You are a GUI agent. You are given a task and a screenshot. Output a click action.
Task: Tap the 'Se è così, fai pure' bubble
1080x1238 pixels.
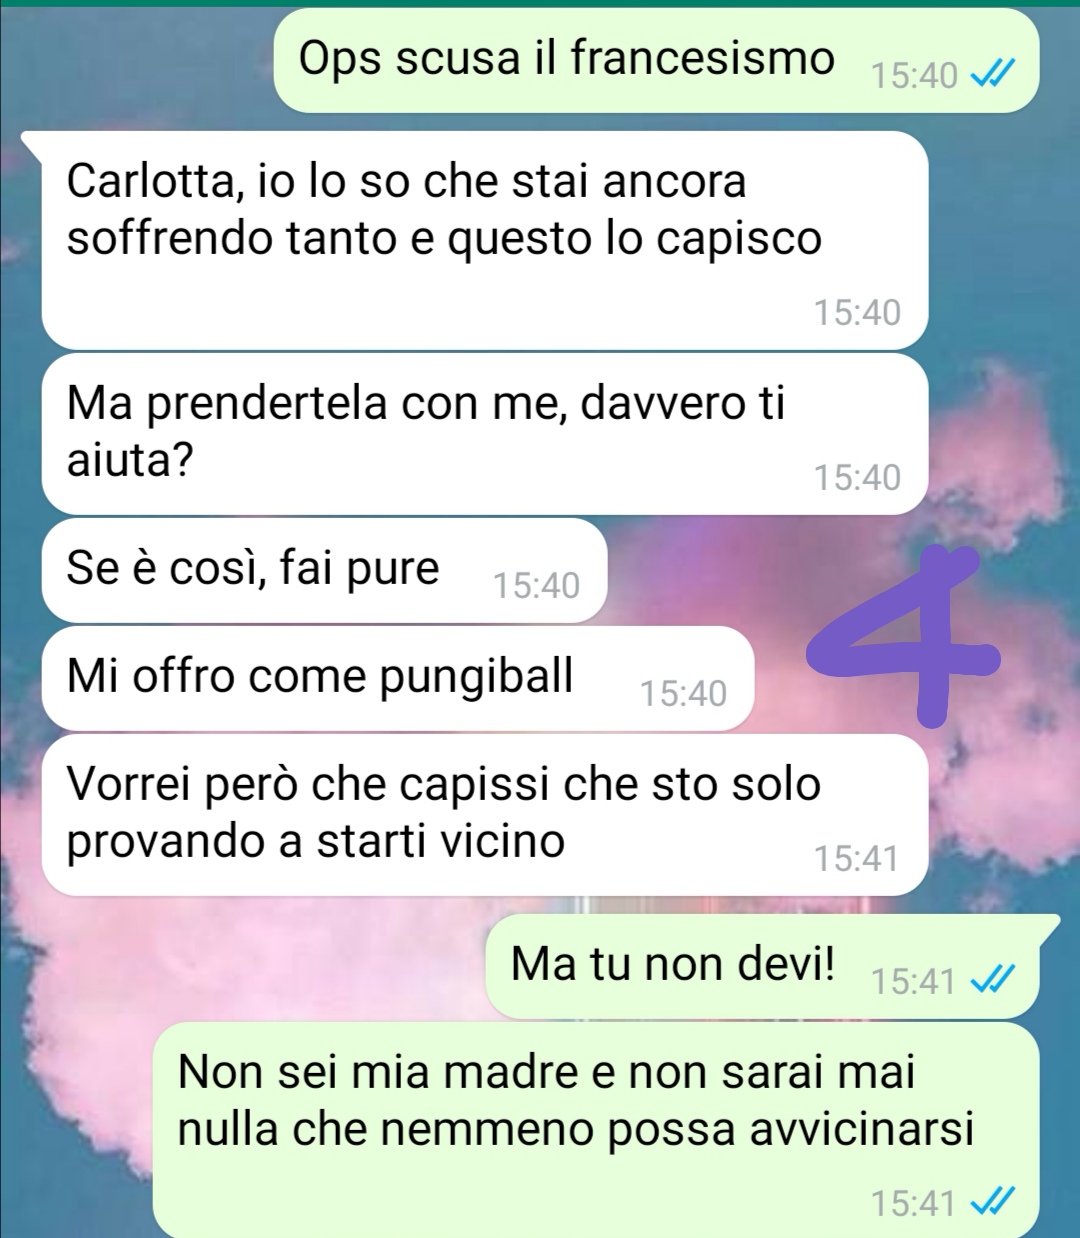pos(324,570)
